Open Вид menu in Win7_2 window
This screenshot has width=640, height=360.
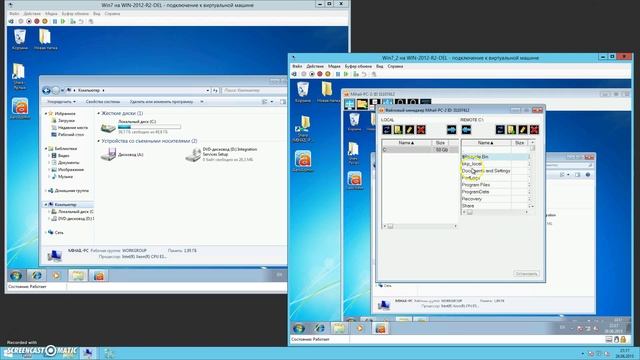pos(380,66)
